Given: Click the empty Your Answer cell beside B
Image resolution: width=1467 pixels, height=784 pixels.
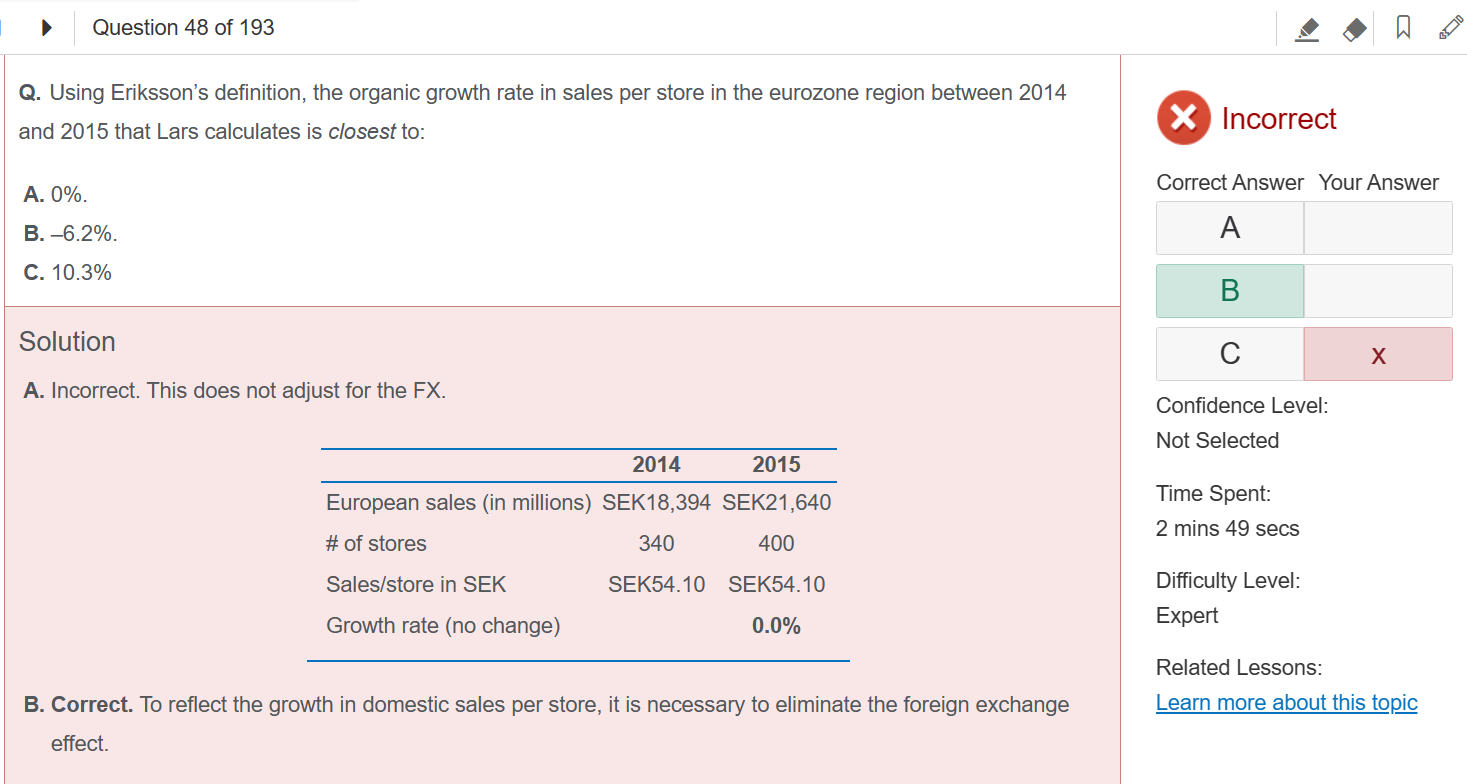Looking at the screenshot, I should coord(1378,291).
